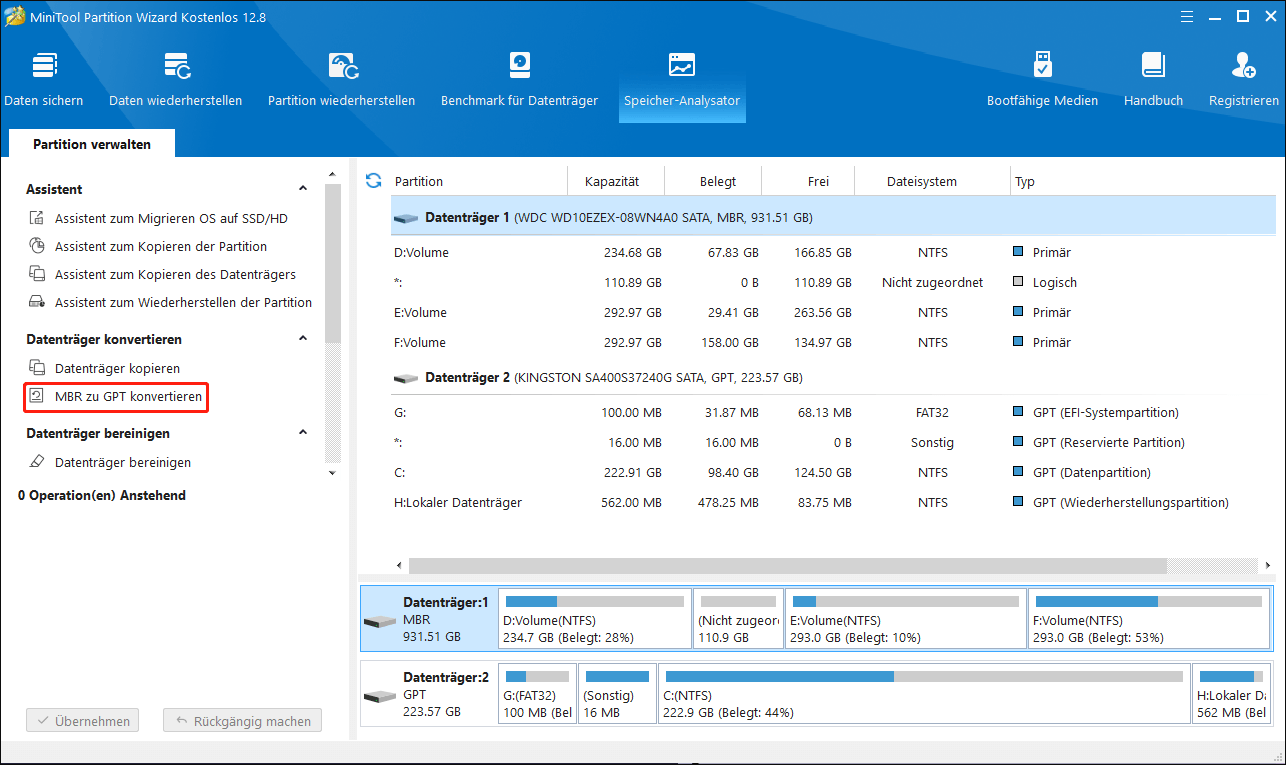Select the 16.00 MB Sonstig row

point(833,443)
